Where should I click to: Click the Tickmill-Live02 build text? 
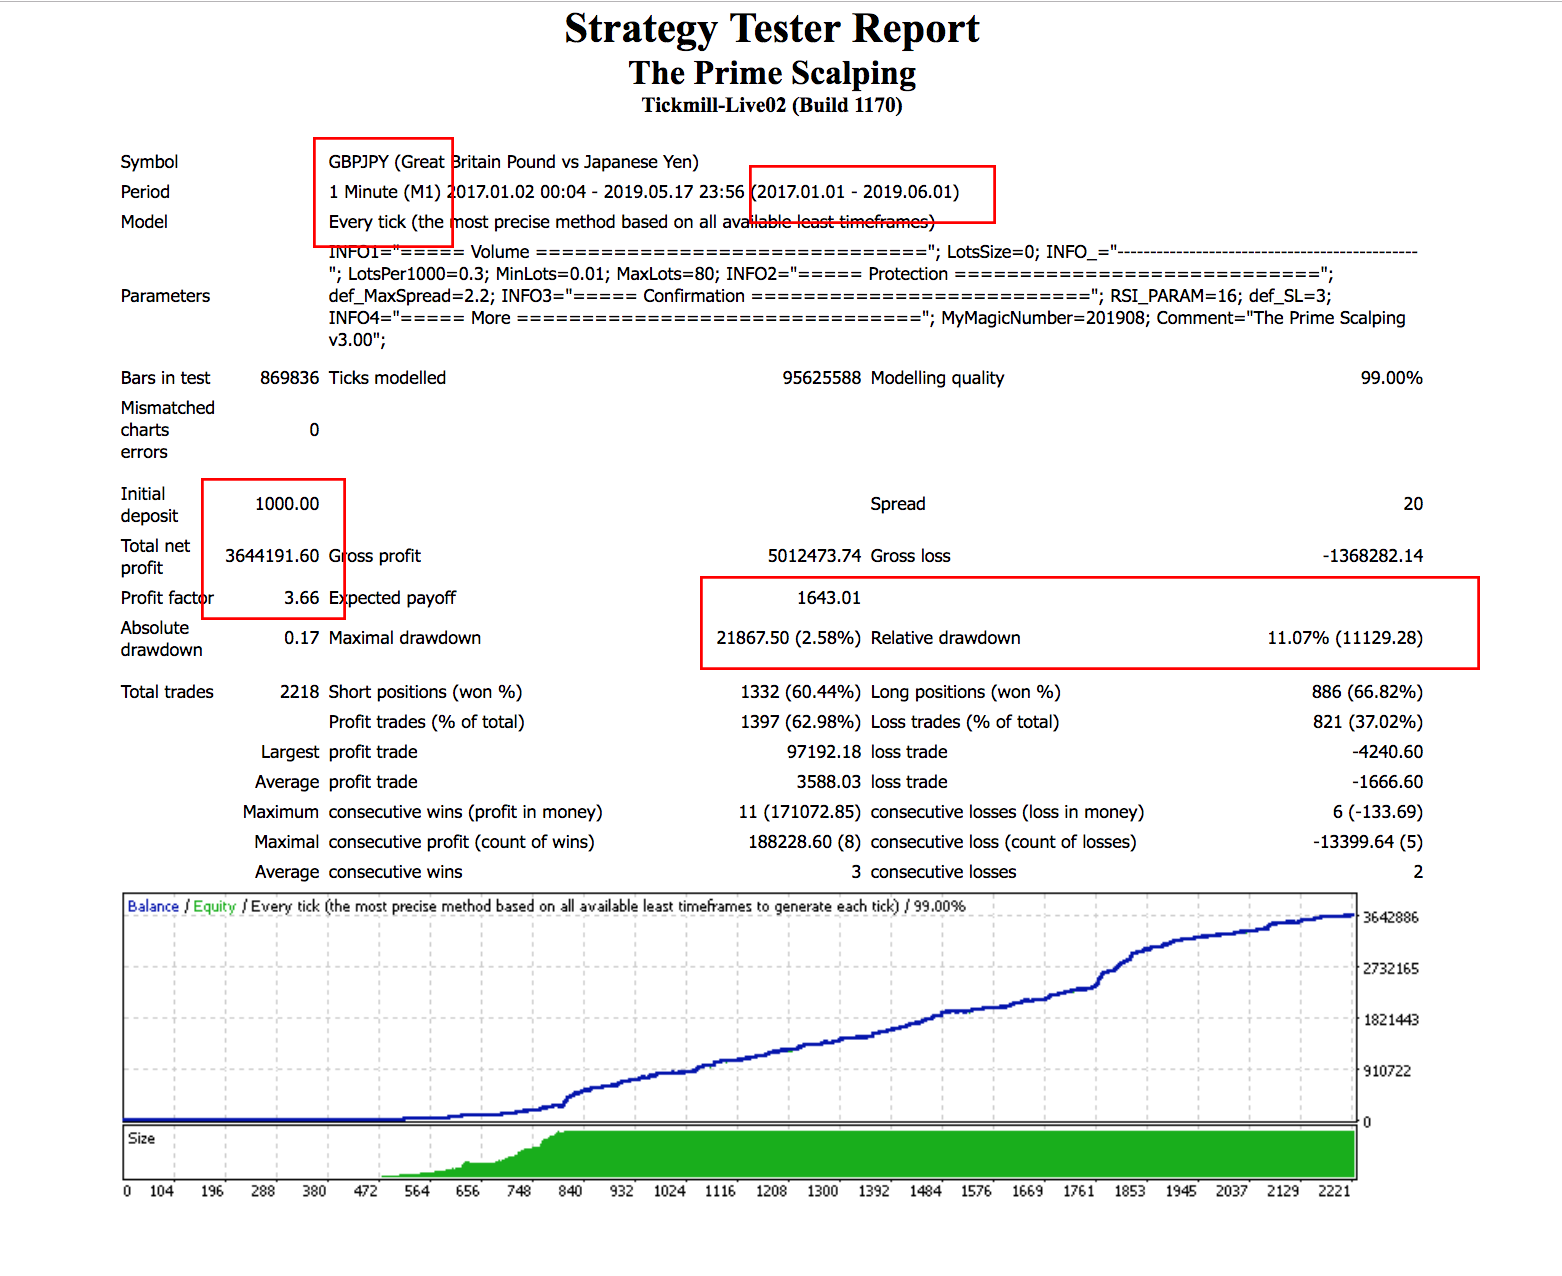pos(771,105)
